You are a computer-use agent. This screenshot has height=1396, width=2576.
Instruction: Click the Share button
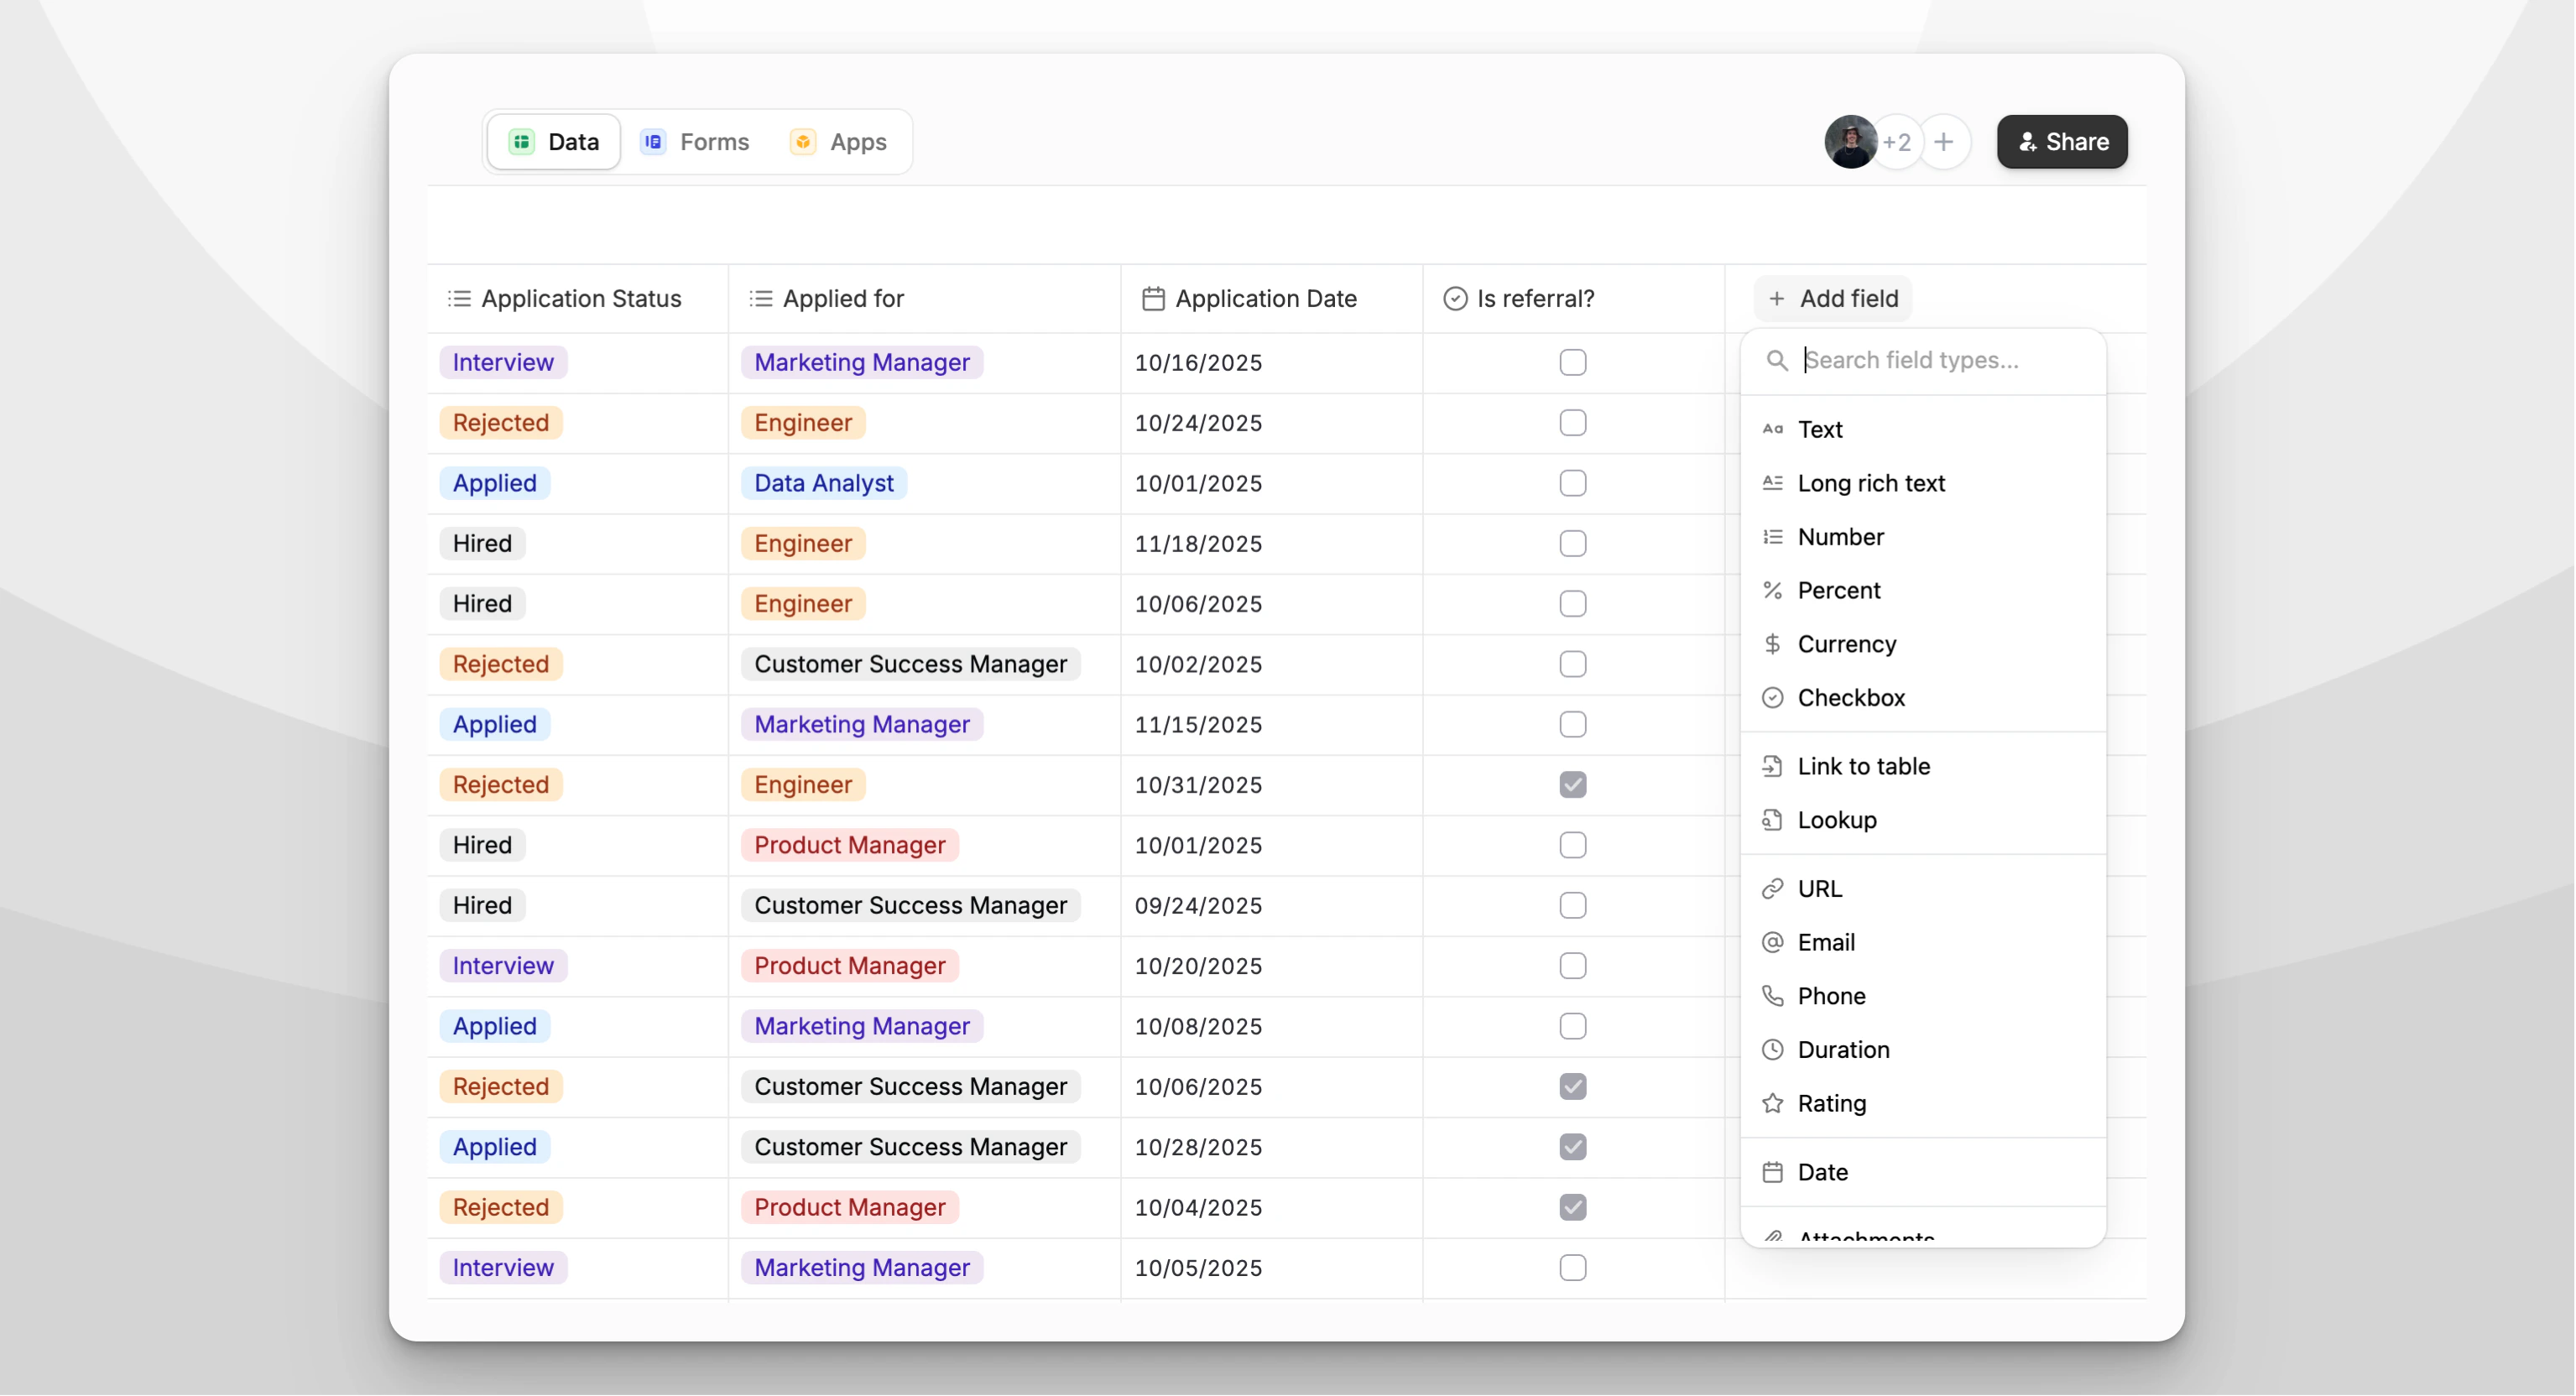pyautogui.click(x=2062, y=141)
